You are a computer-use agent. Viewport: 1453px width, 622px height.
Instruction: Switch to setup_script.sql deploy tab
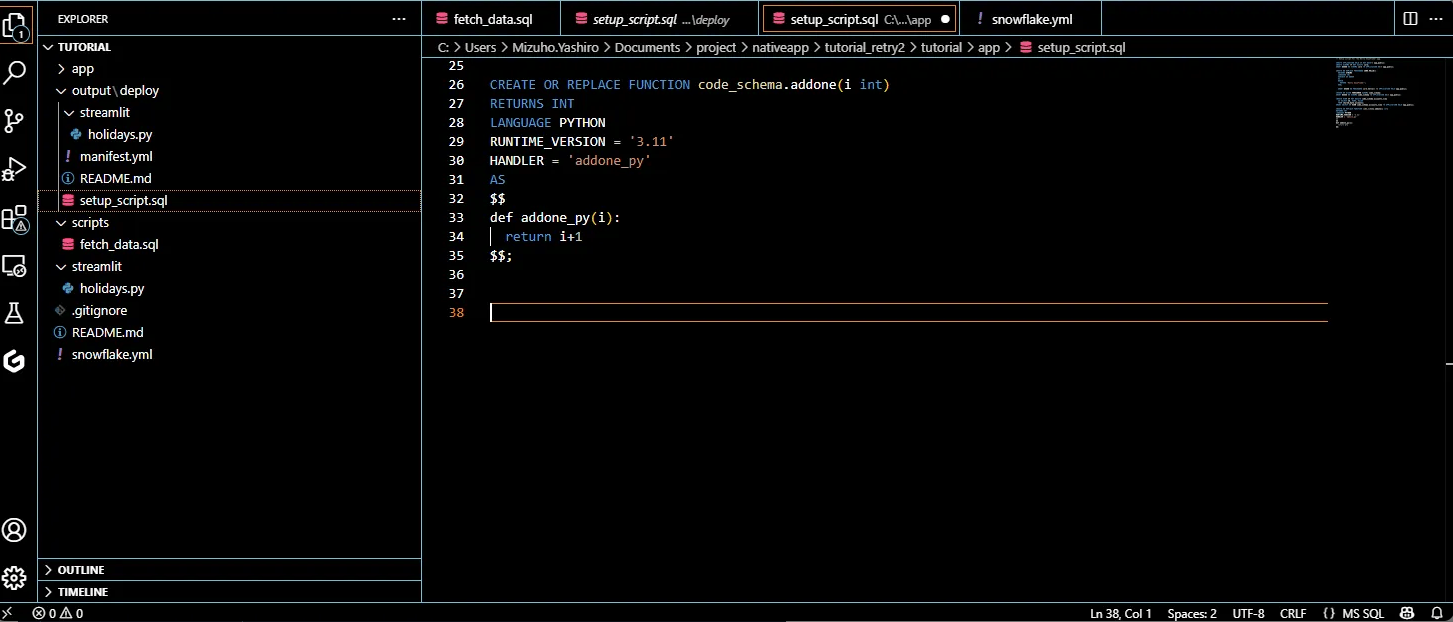coord(660,19)
